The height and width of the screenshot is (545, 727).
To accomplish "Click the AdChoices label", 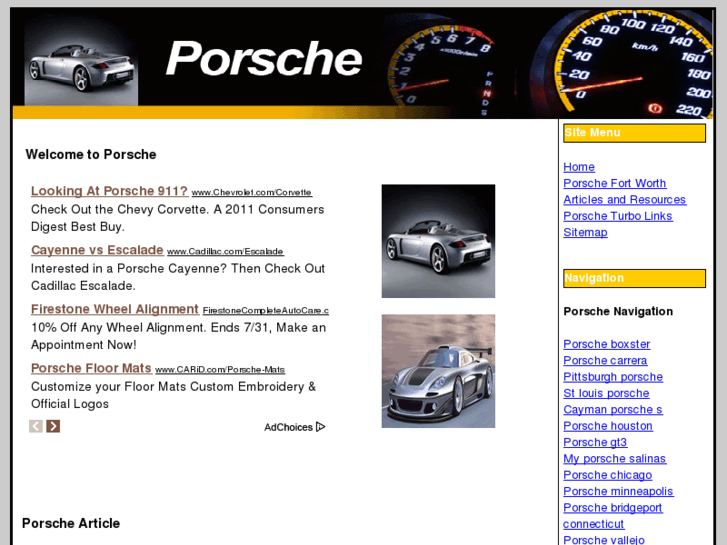I will point(288,427).
